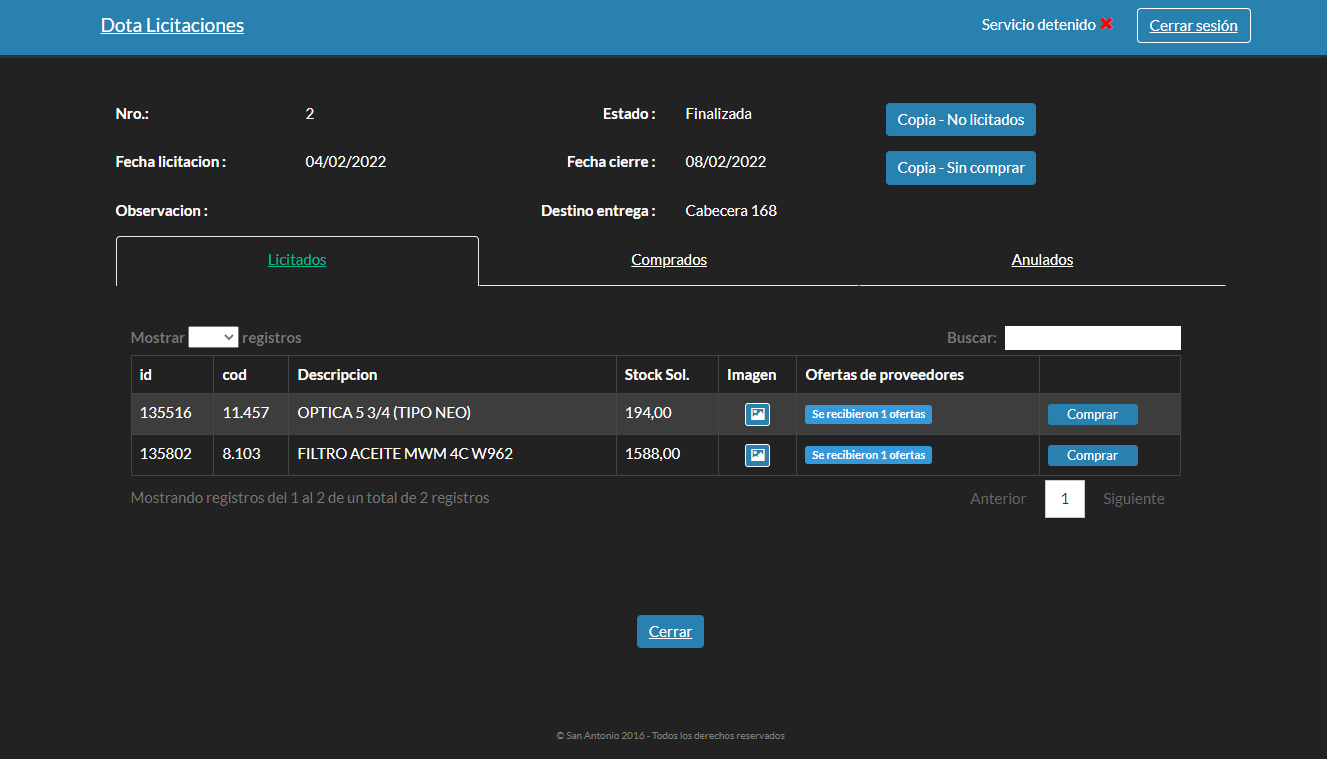The width and height of the screenshot is (1327, 759).
Task: Select the Licitados tab
Action: [297, 260]
